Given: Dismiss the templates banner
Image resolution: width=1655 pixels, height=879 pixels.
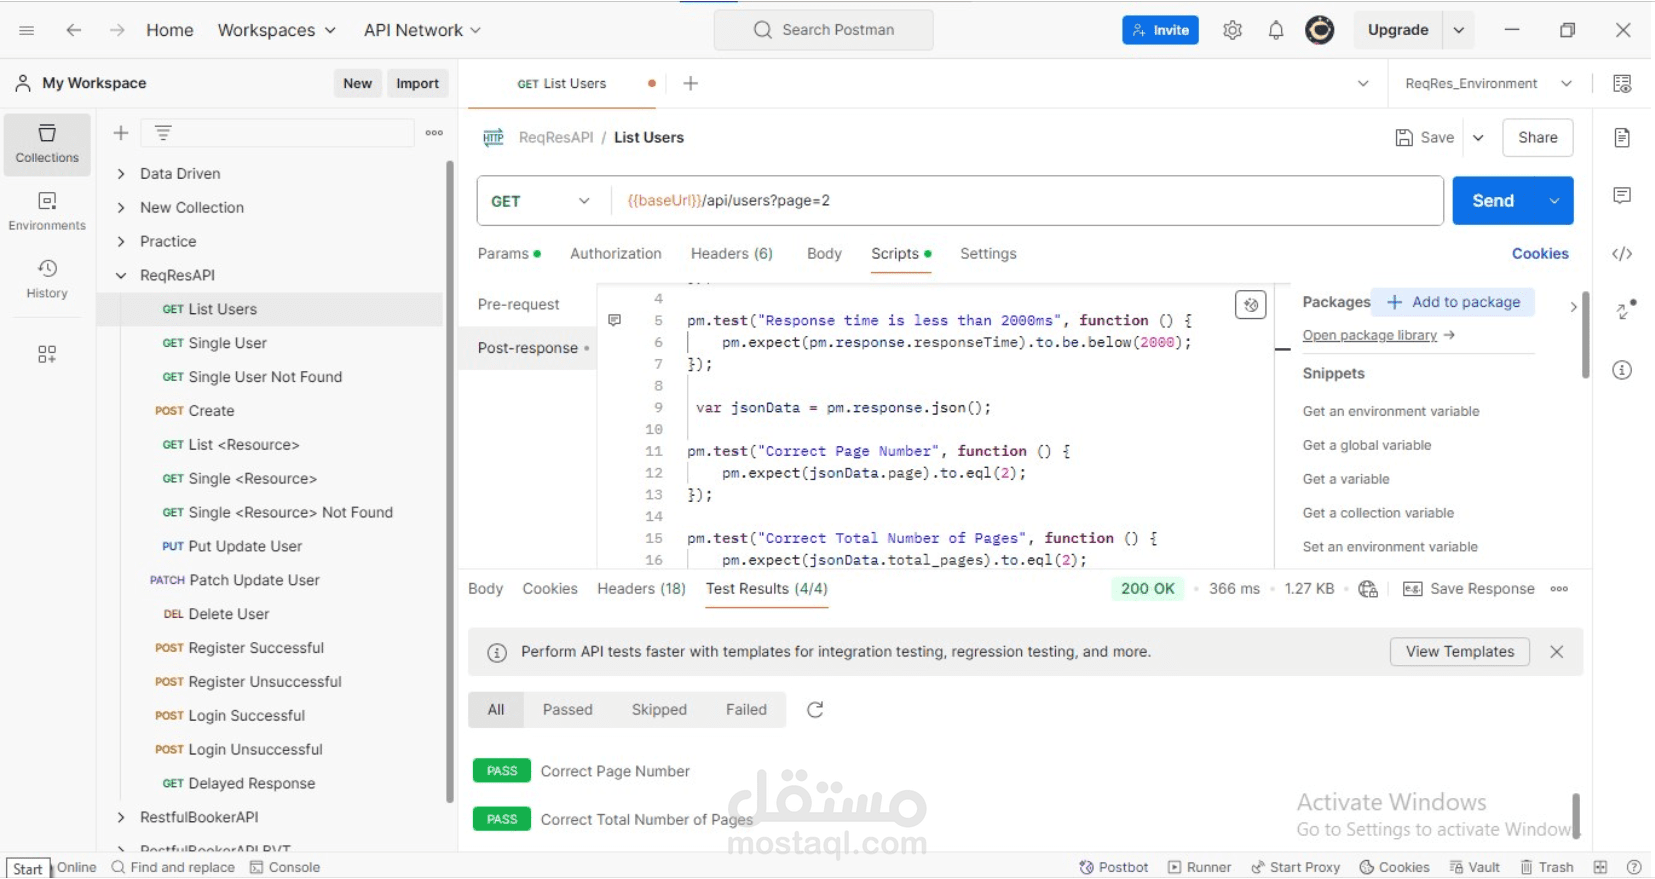Looking at the screenshot, I should [x=1557, y=652].
